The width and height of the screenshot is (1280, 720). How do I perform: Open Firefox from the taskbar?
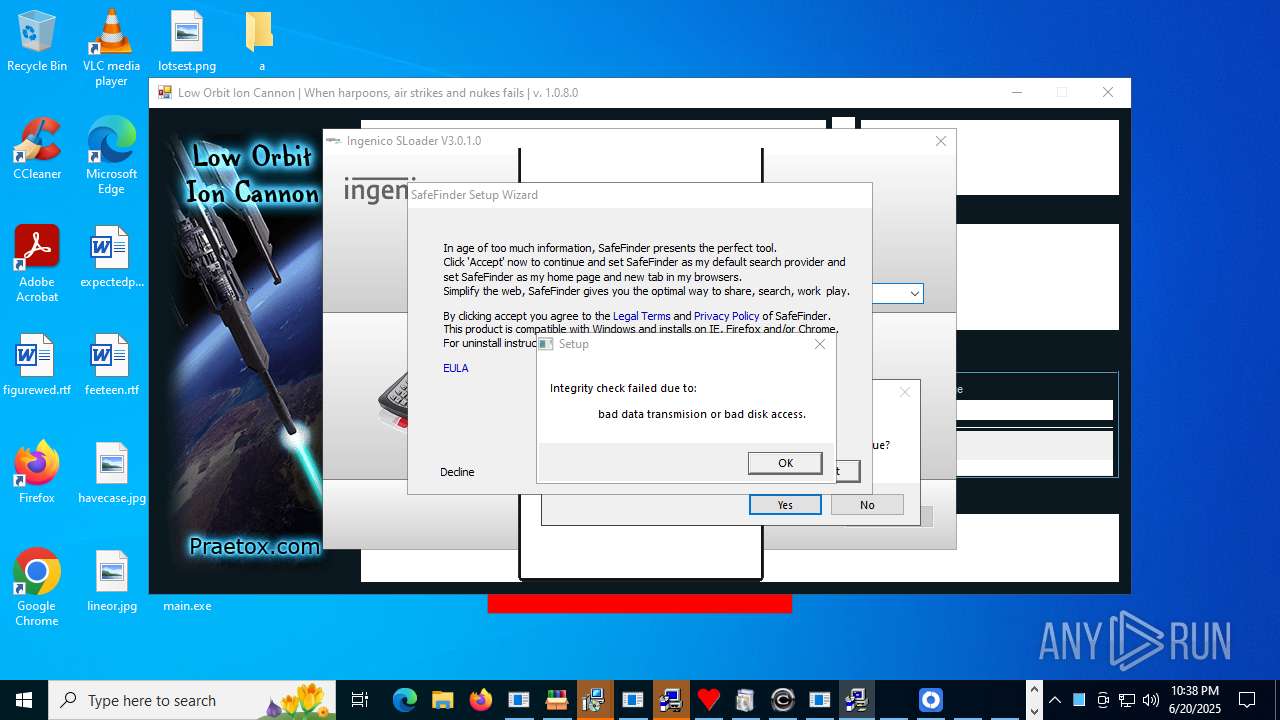(x=480, y=700)
